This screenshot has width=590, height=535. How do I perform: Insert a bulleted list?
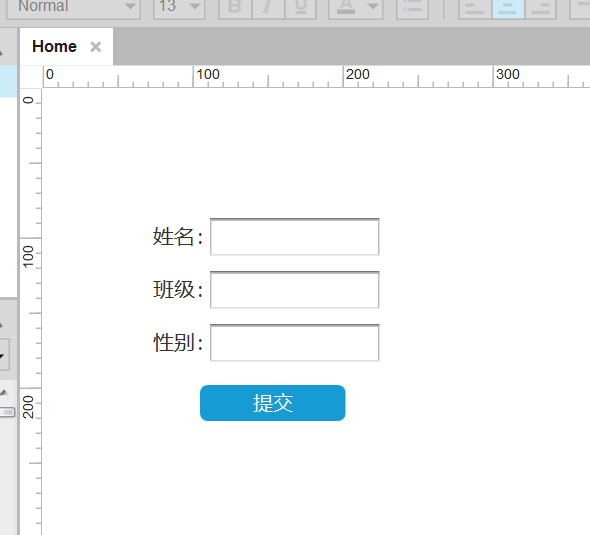click(x=412, y=8)
